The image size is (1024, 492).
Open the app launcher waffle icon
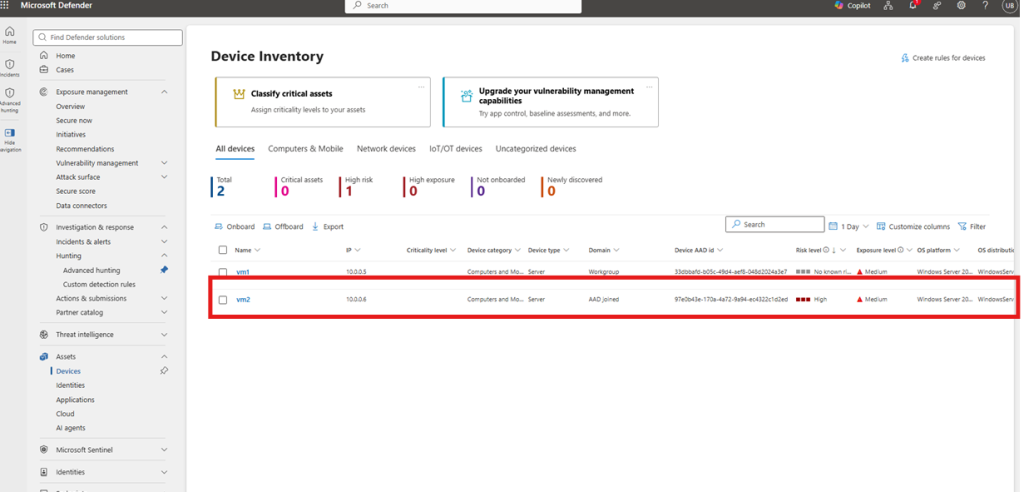5,5
